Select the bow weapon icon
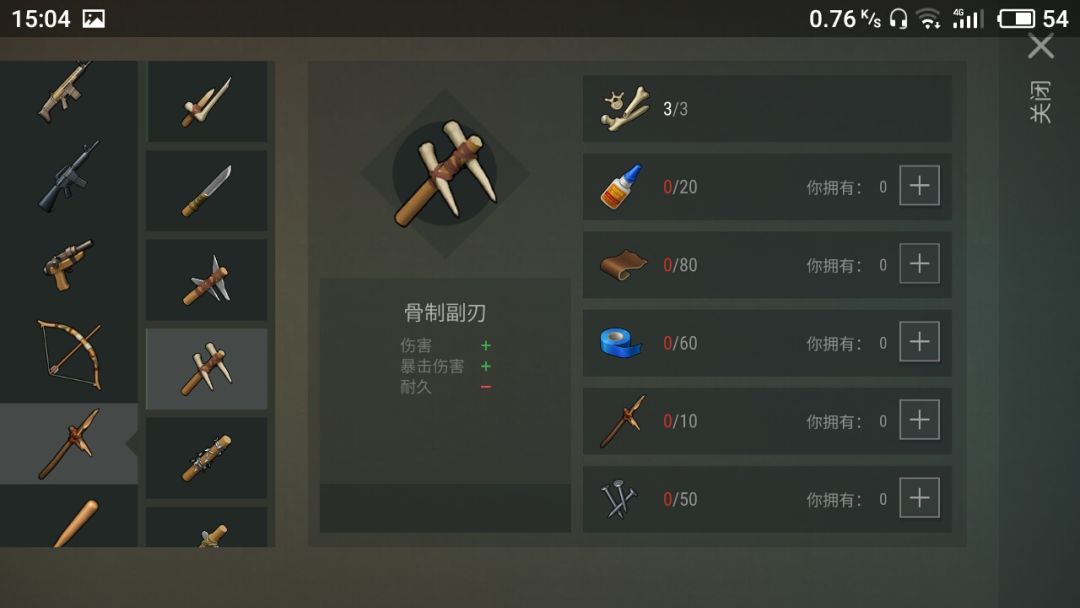 (70, 355)
